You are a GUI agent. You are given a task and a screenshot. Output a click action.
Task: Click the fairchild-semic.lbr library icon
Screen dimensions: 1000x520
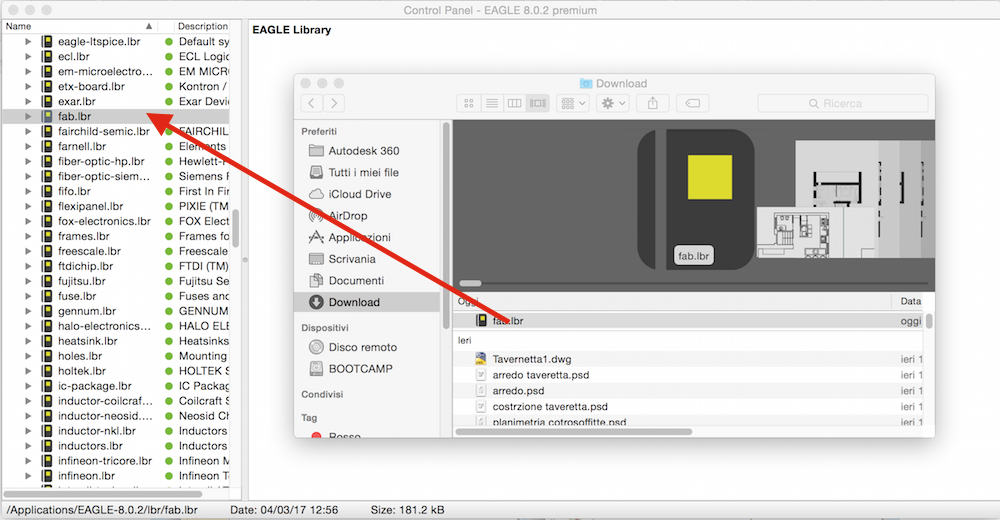pos(47,131)
